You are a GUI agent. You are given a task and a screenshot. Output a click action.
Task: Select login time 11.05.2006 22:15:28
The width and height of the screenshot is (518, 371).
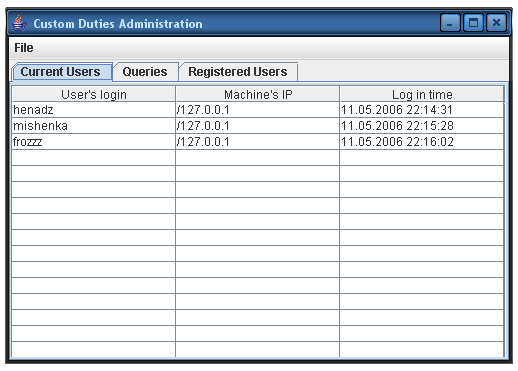click(422, 126)
